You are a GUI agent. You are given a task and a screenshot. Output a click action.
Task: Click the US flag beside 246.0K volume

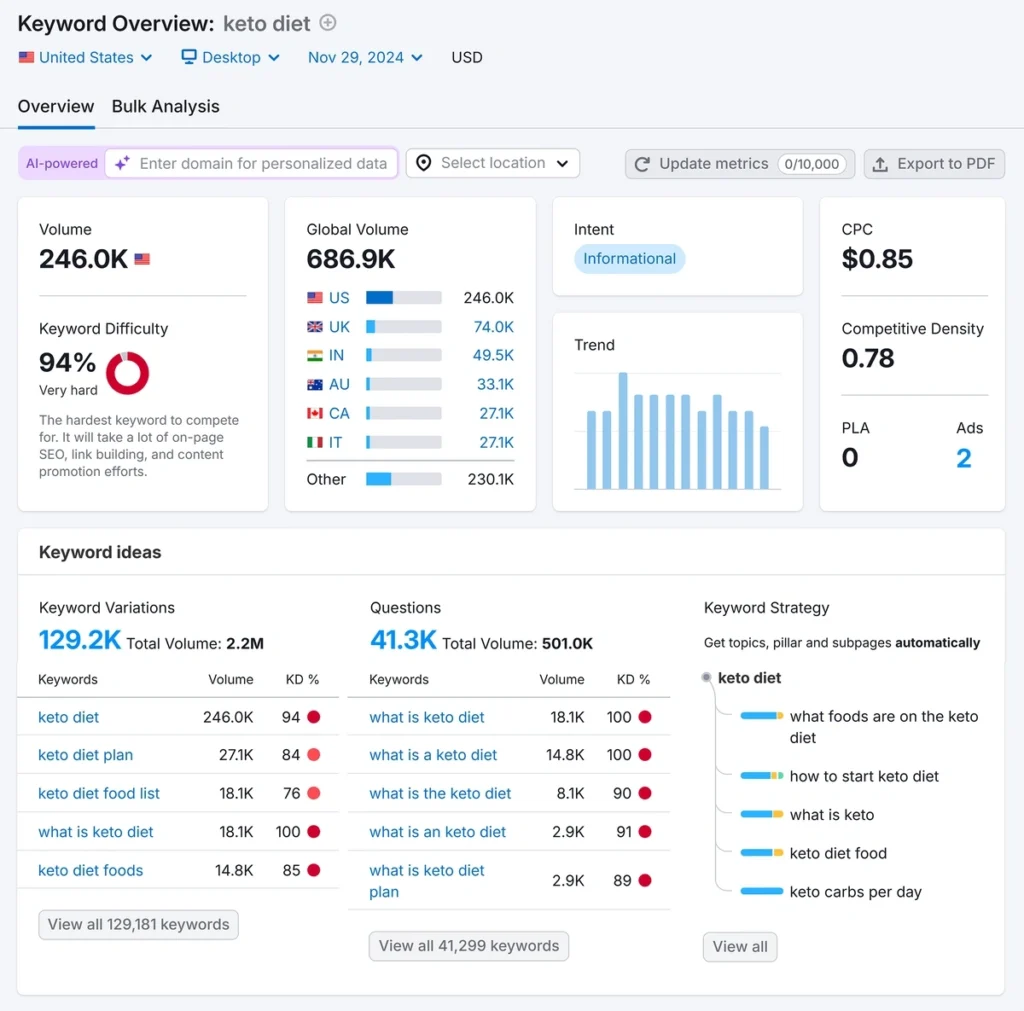click(x=141, y=258)
